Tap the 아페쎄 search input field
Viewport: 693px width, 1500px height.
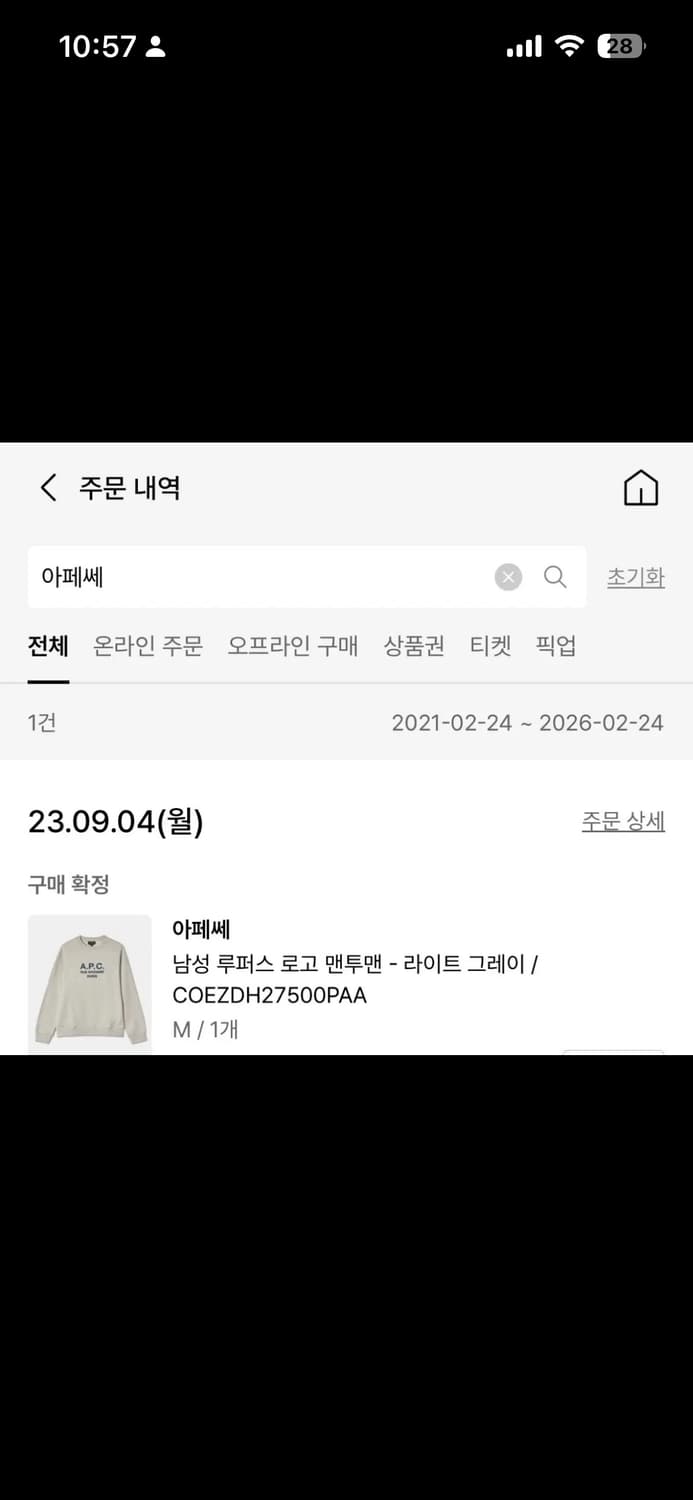(250, 576)
